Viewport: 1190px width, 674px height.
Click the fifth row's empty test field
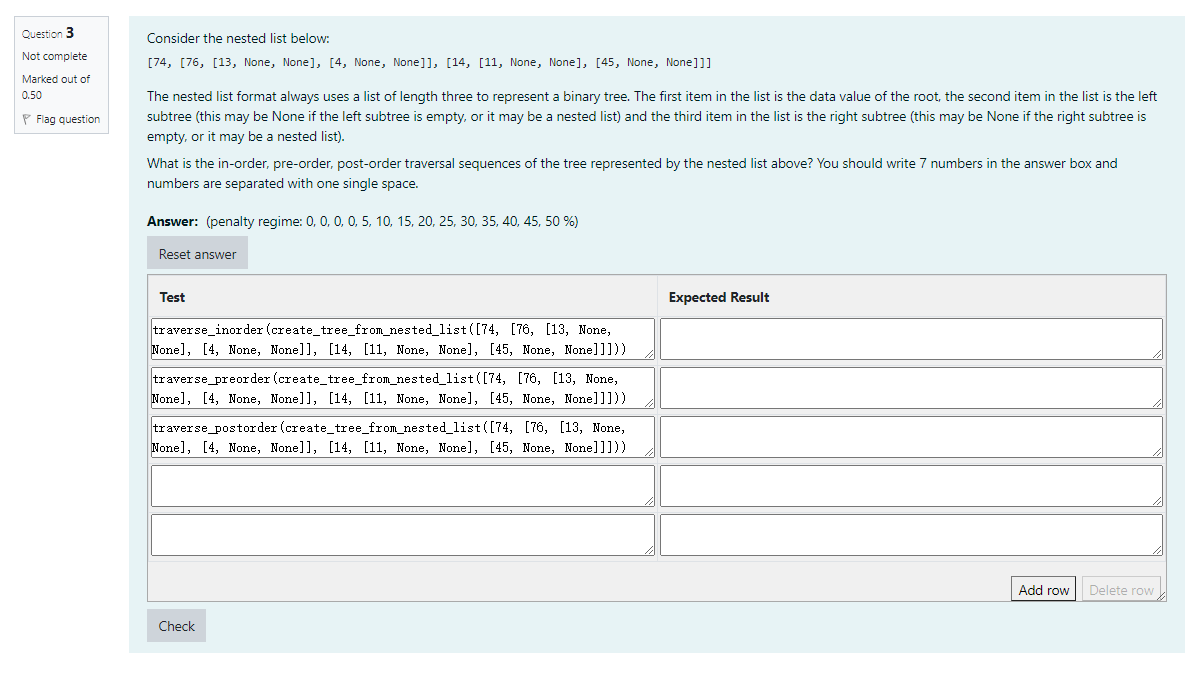coord(402,535)
